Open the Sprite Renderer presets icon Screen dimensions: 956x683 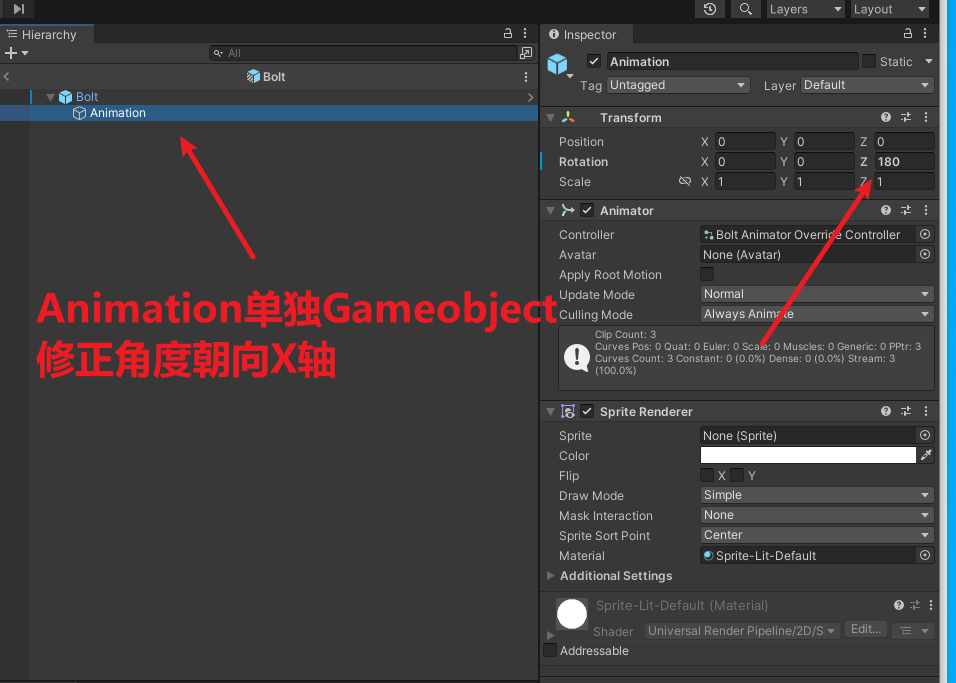coord(906,412)
